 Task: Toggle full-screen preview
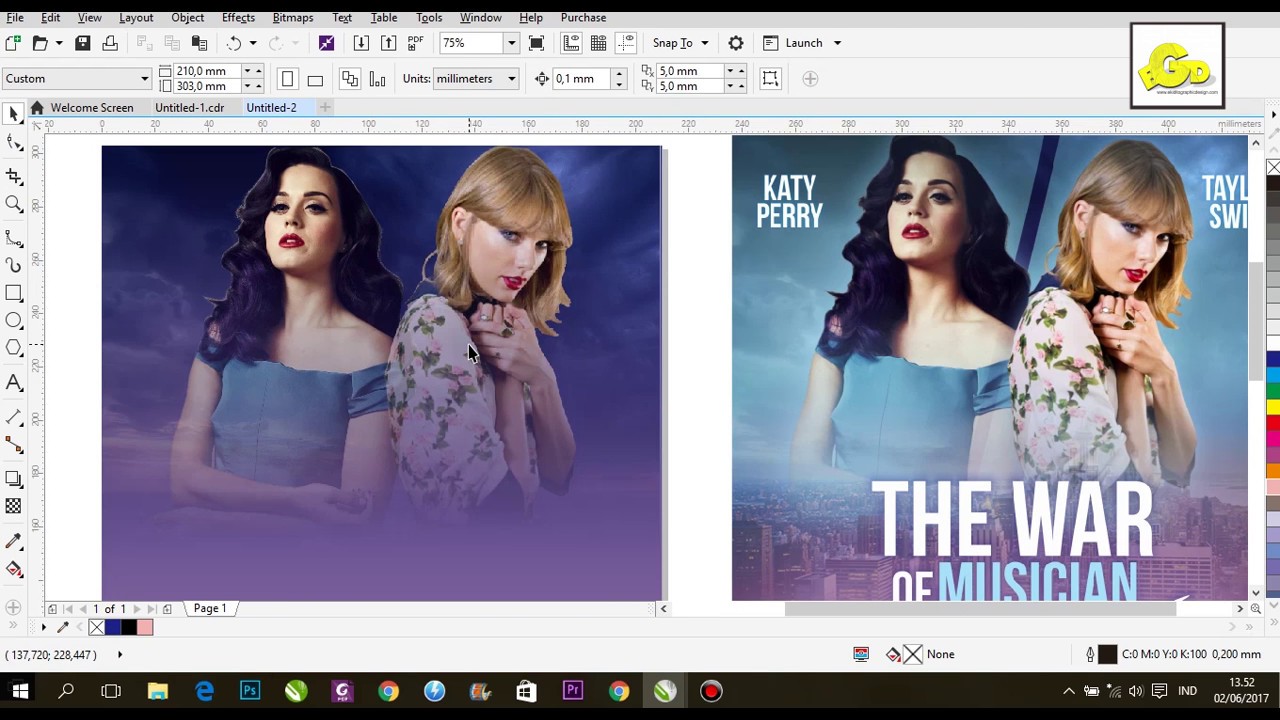pos(536,43)
